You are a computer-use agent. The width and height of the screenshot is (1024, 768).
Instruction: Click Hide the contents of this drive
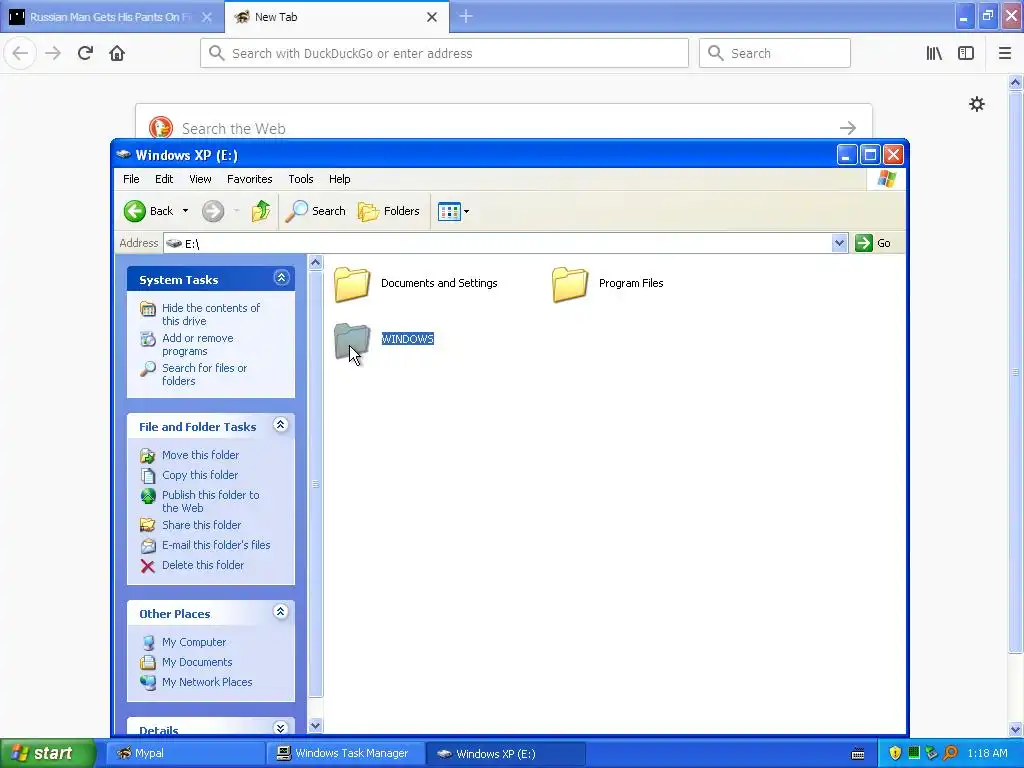[x=210, y=314]
